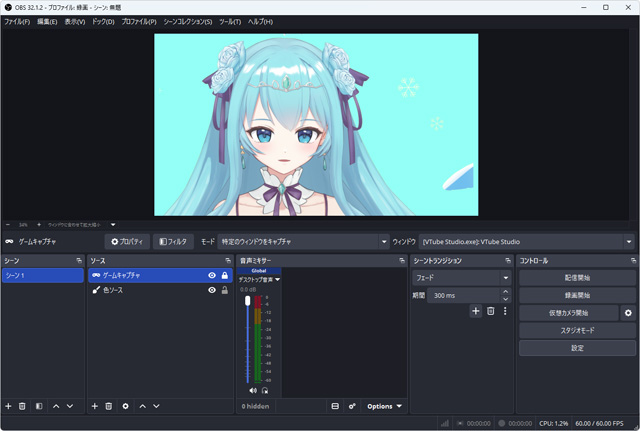Select the ゲームキャプチャ source row
Viewport: 640px width, 431px height.
[x=160, y=275]
